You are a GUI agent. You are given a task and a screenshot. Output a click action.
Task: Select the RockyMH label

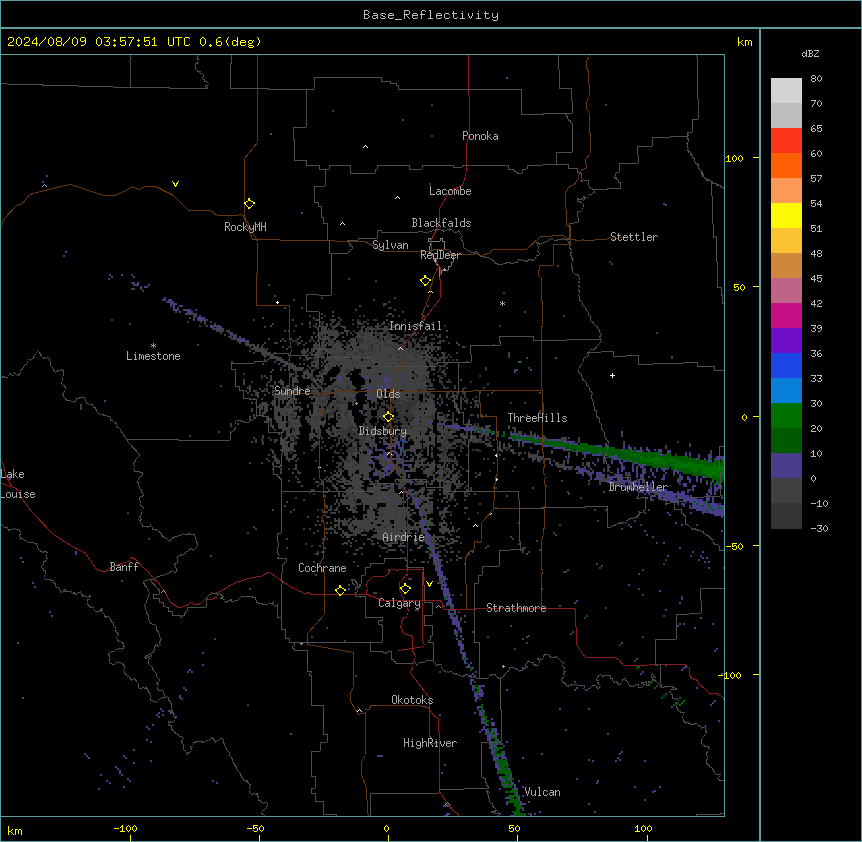point(245,227)
